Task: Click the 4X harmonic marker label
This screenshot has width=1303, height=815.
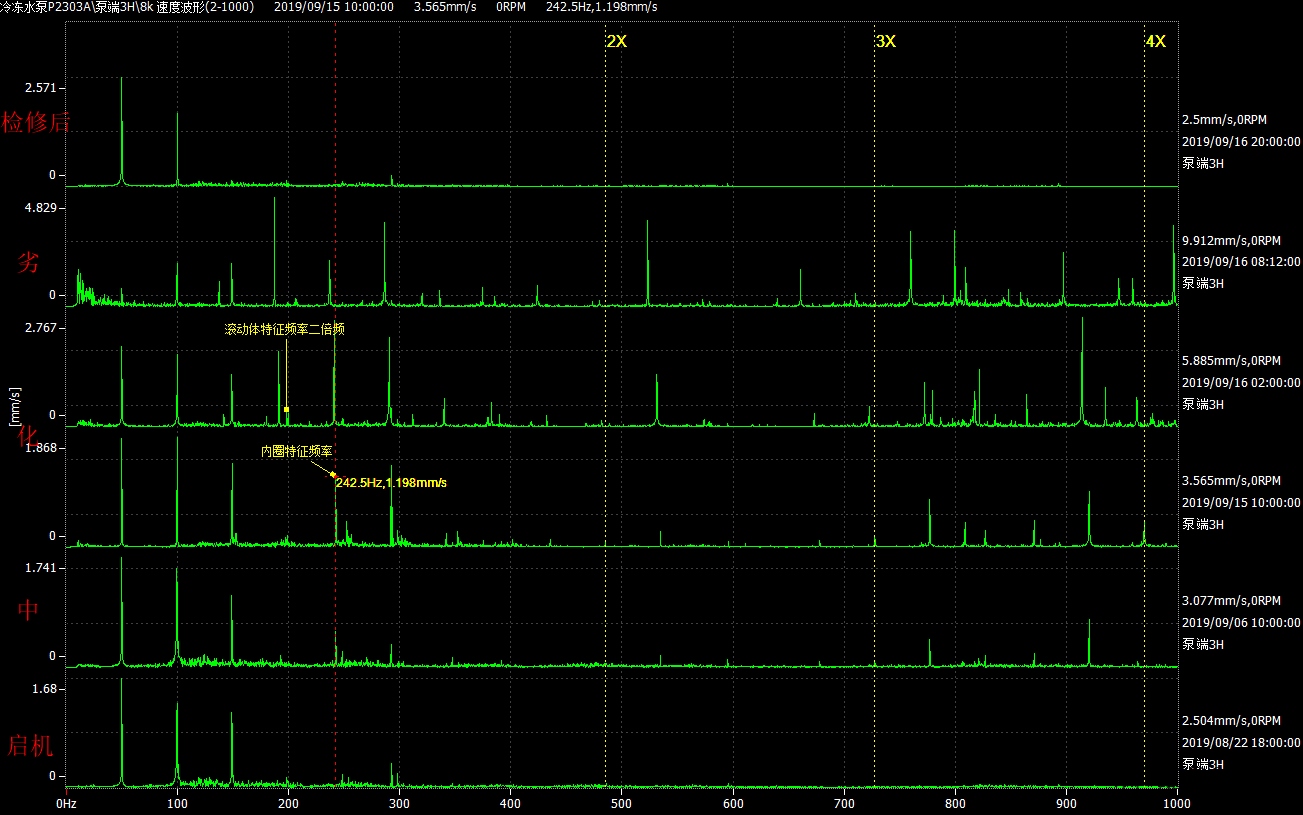Action: pos(1155,41)
